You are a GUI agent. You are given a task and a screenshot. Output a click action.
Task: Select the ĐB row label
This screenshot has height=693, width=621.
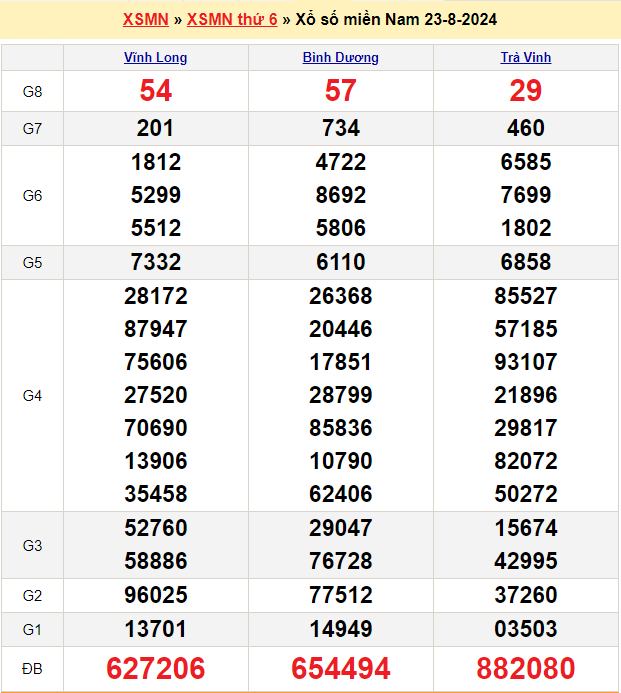(x=32, y=668)
